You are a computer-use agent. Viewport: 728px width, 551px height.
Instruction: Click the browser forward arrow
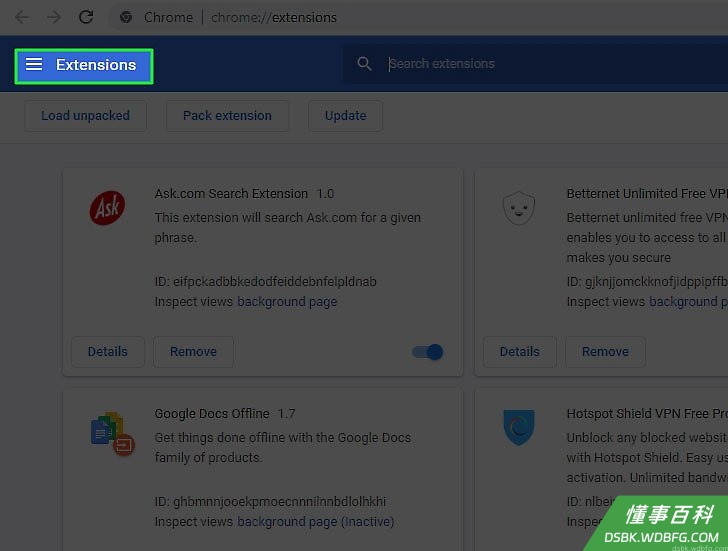tap(54, 17)
